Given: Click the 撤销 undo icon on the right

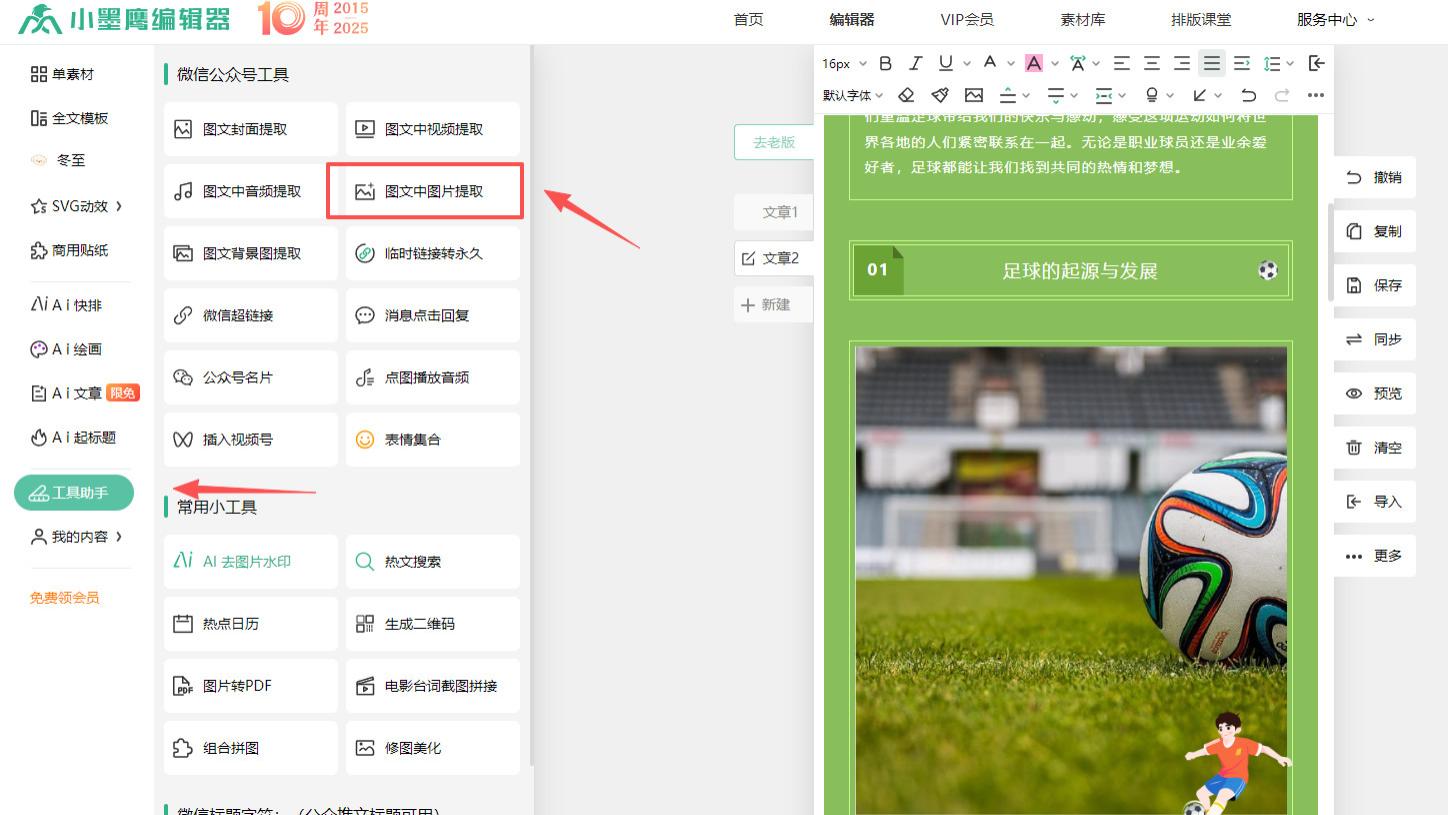Looking at the screenshot, I should (x=1374, y=176).
